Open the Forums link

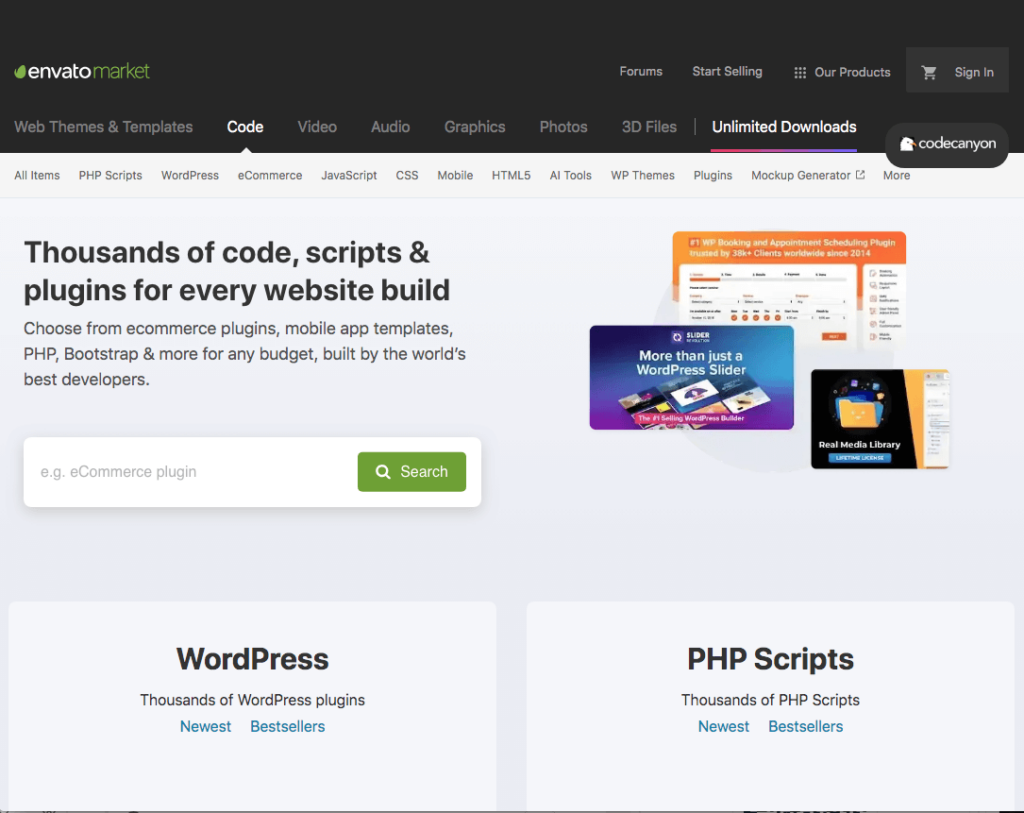point(641,72)
